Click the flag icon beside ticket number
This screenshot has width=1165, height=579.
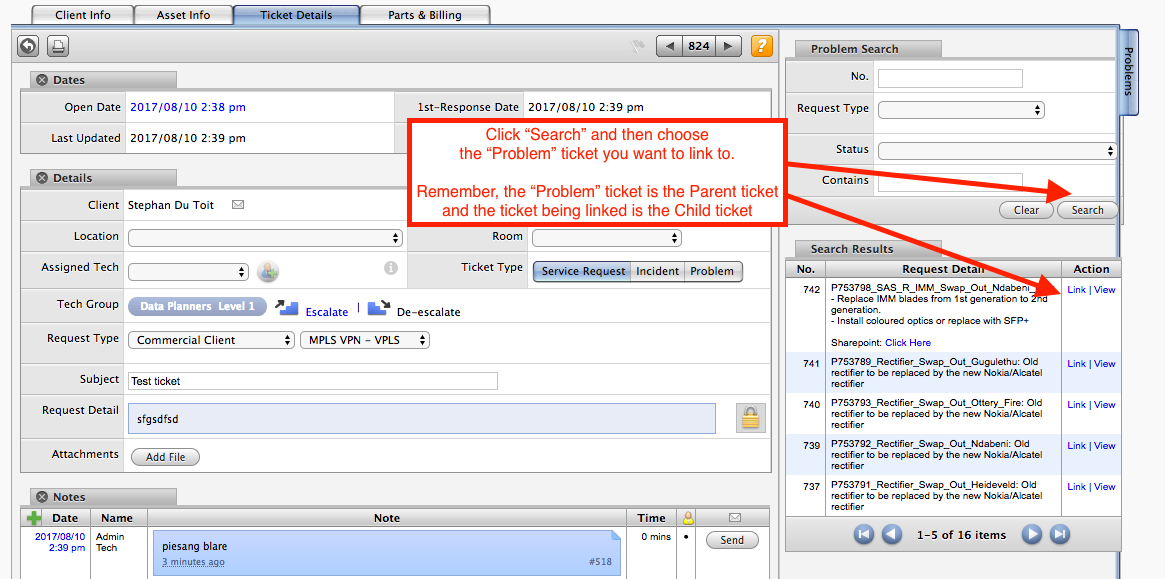click(x=637, y=46)
